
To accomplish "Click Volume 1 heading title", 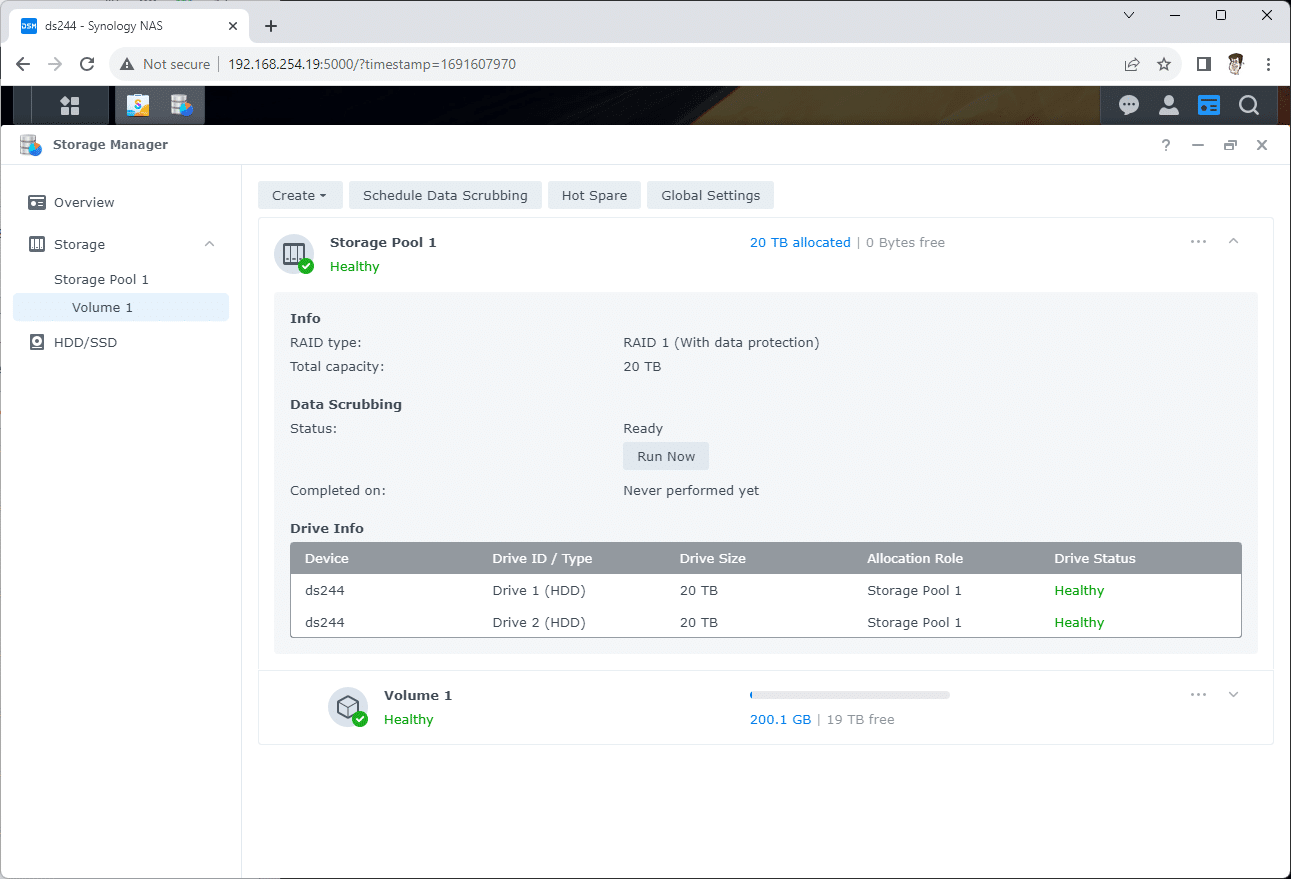I will click(x=418, y=695).
